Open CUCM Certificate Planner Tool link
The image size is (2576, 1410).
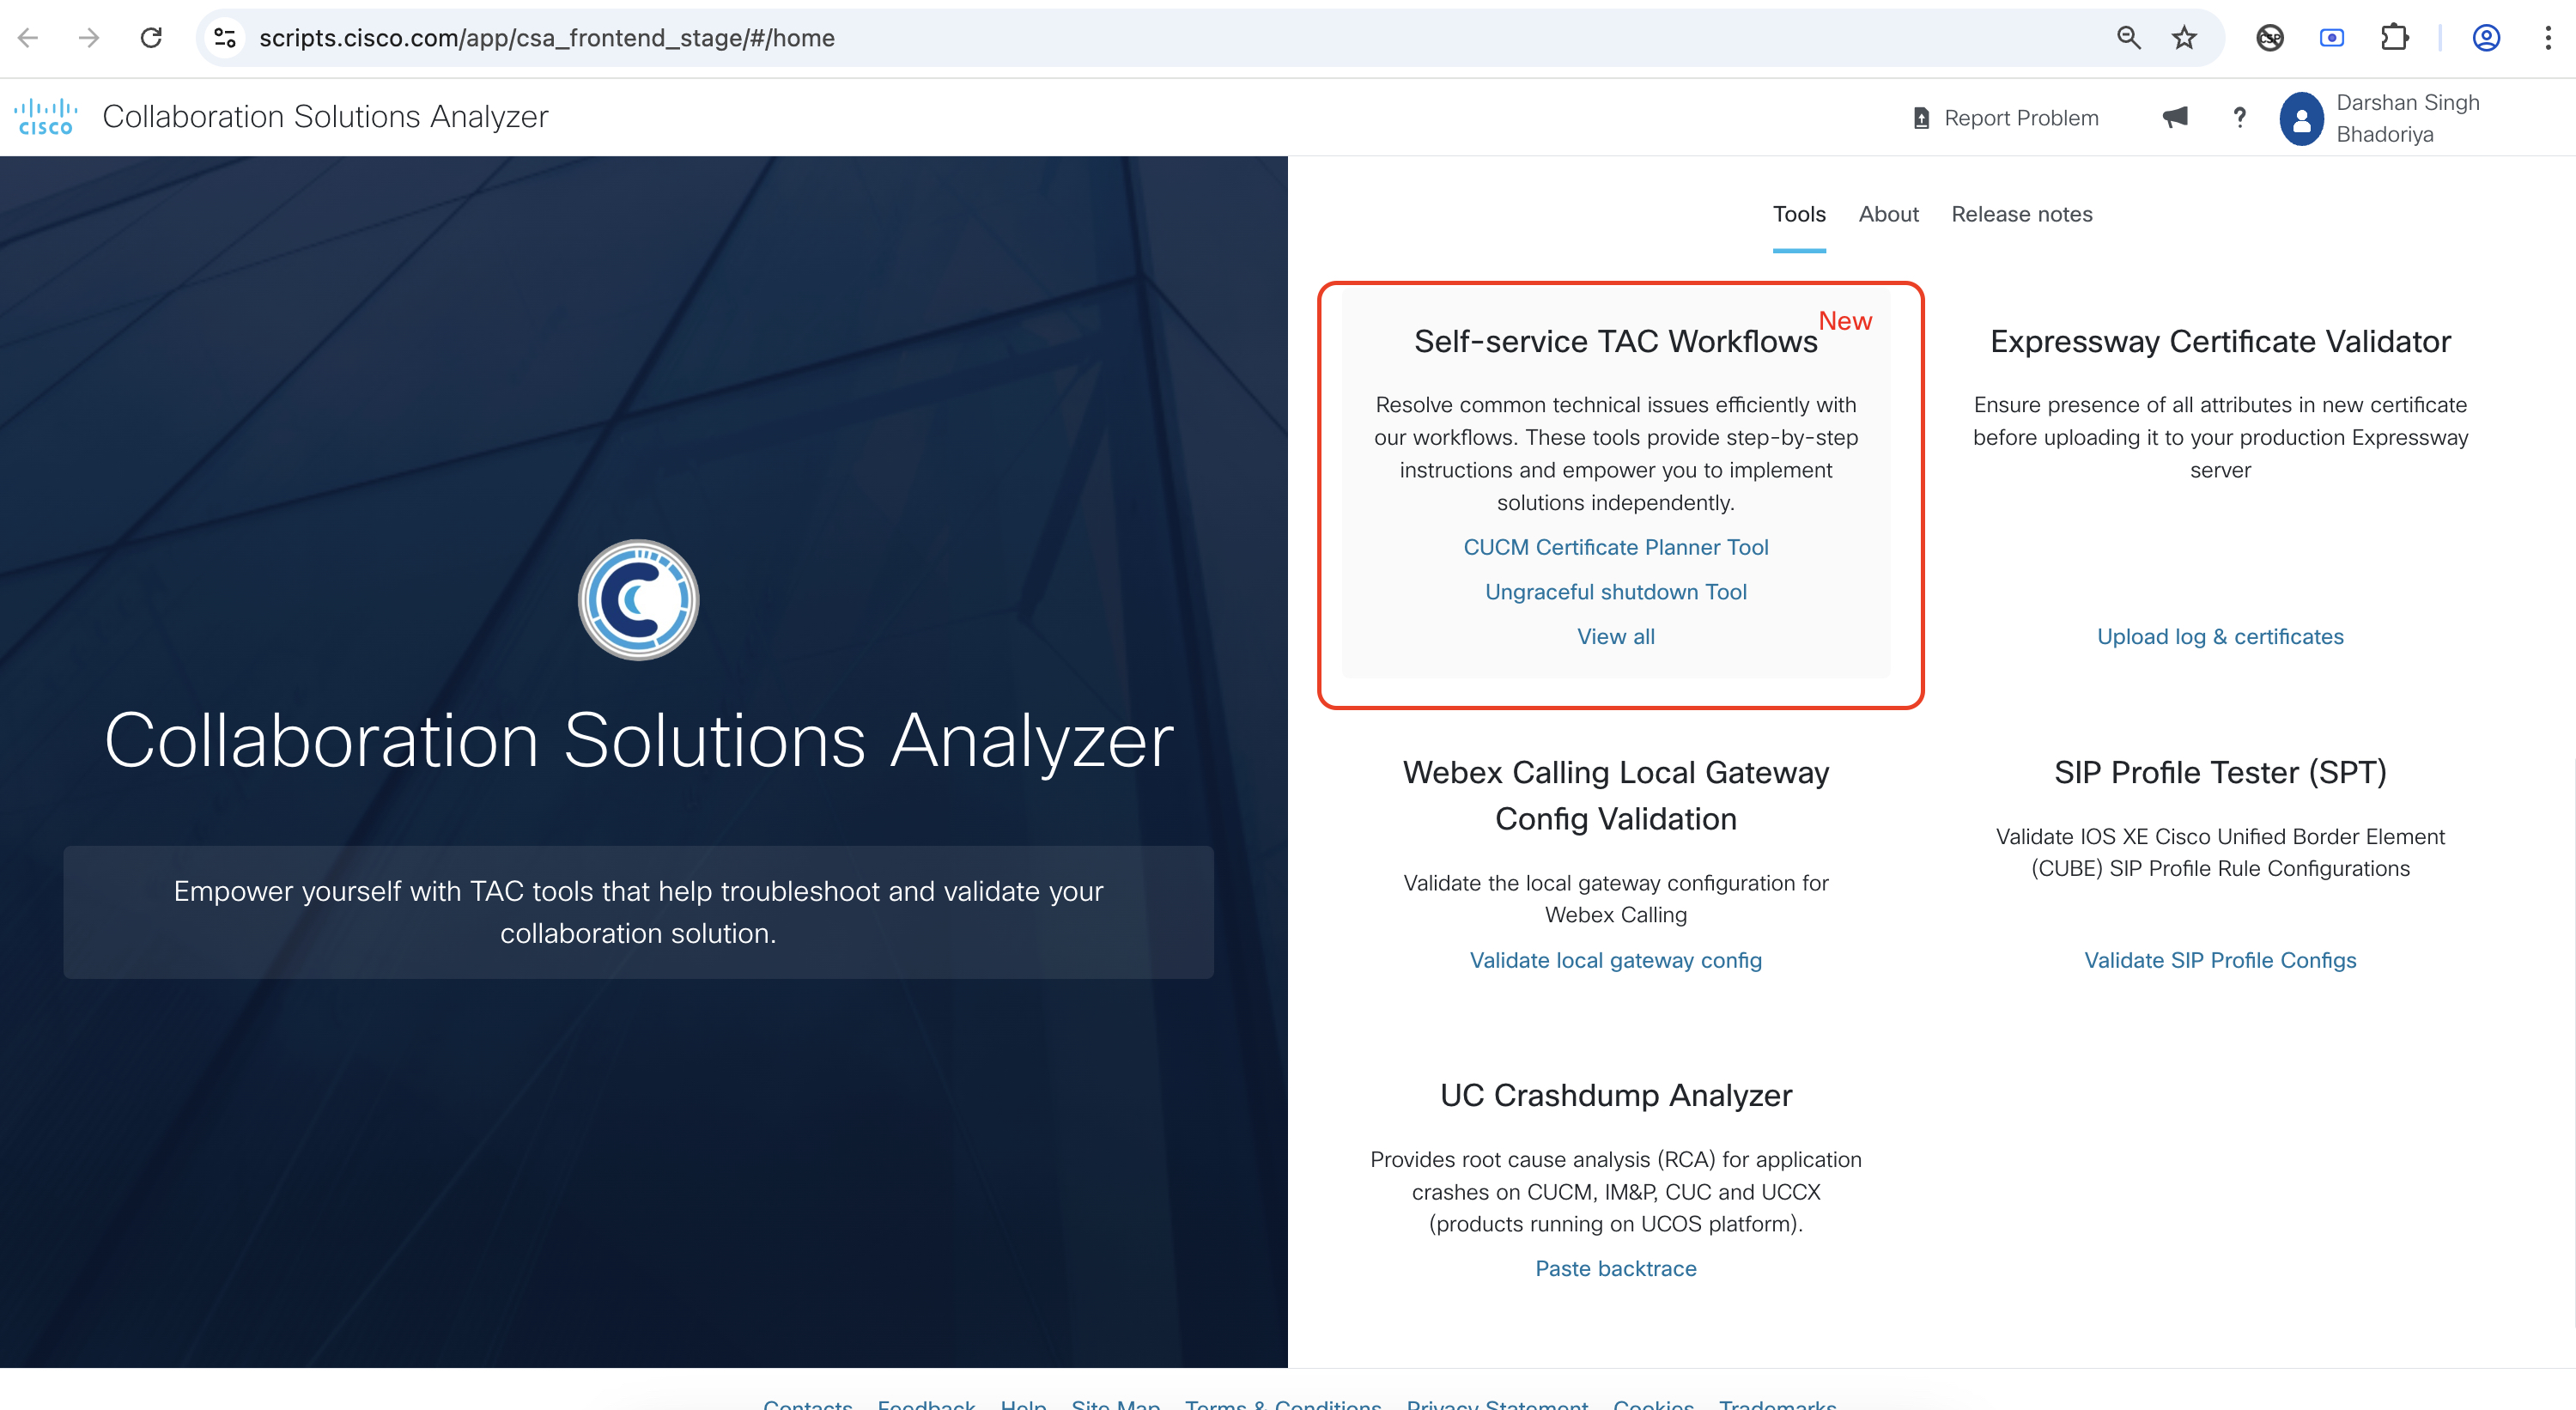click(x=1615, y=547)
